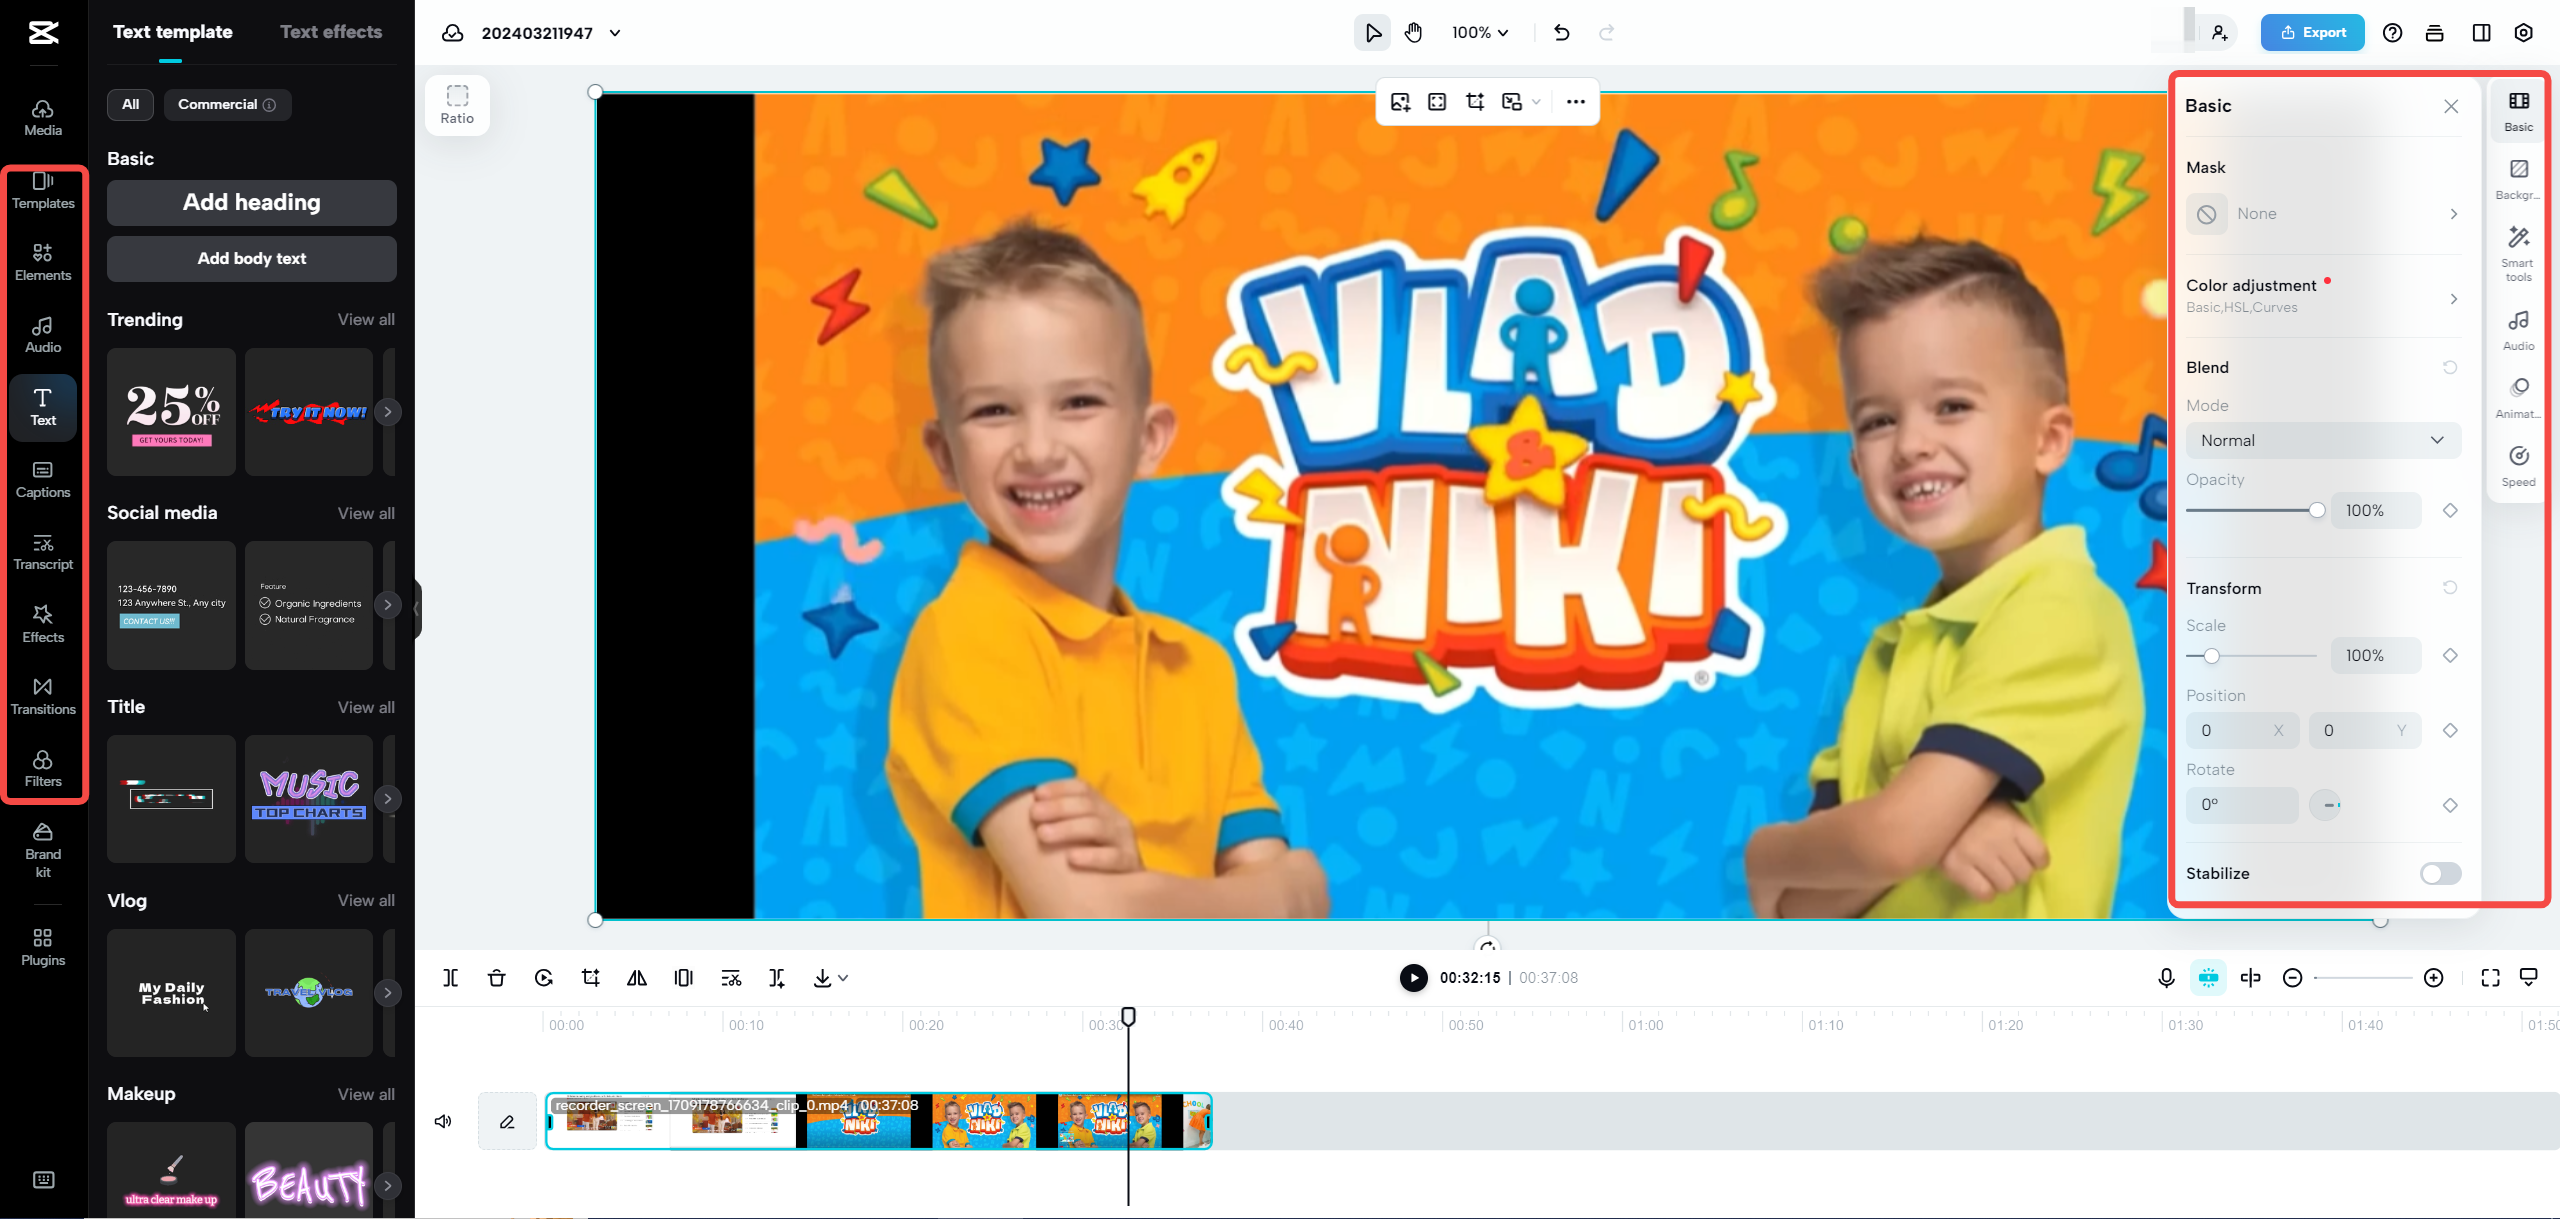Click the View all link next to Trending

tap(365, 319)
